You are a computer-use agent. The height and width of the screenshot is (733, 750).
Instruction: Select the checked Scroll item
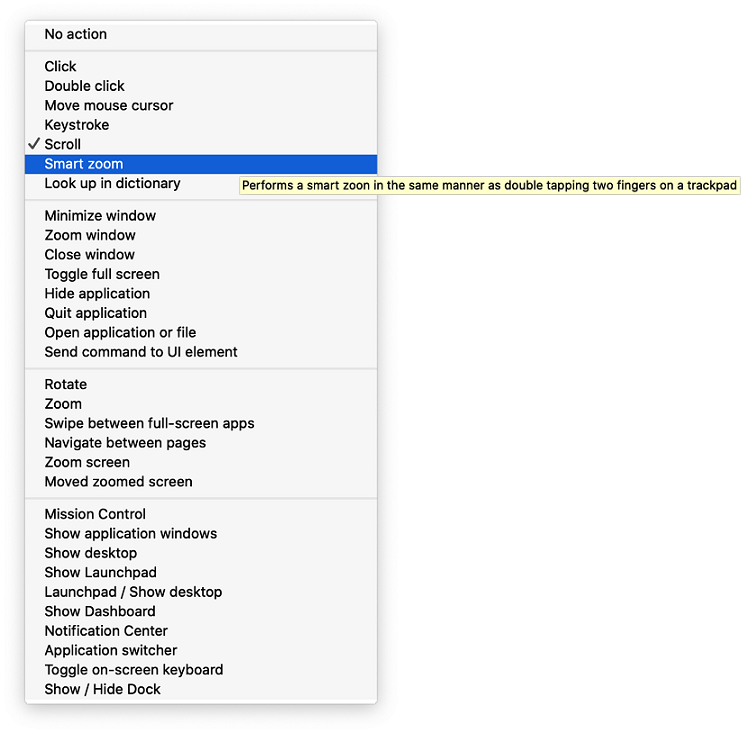(x=201, y=144)
